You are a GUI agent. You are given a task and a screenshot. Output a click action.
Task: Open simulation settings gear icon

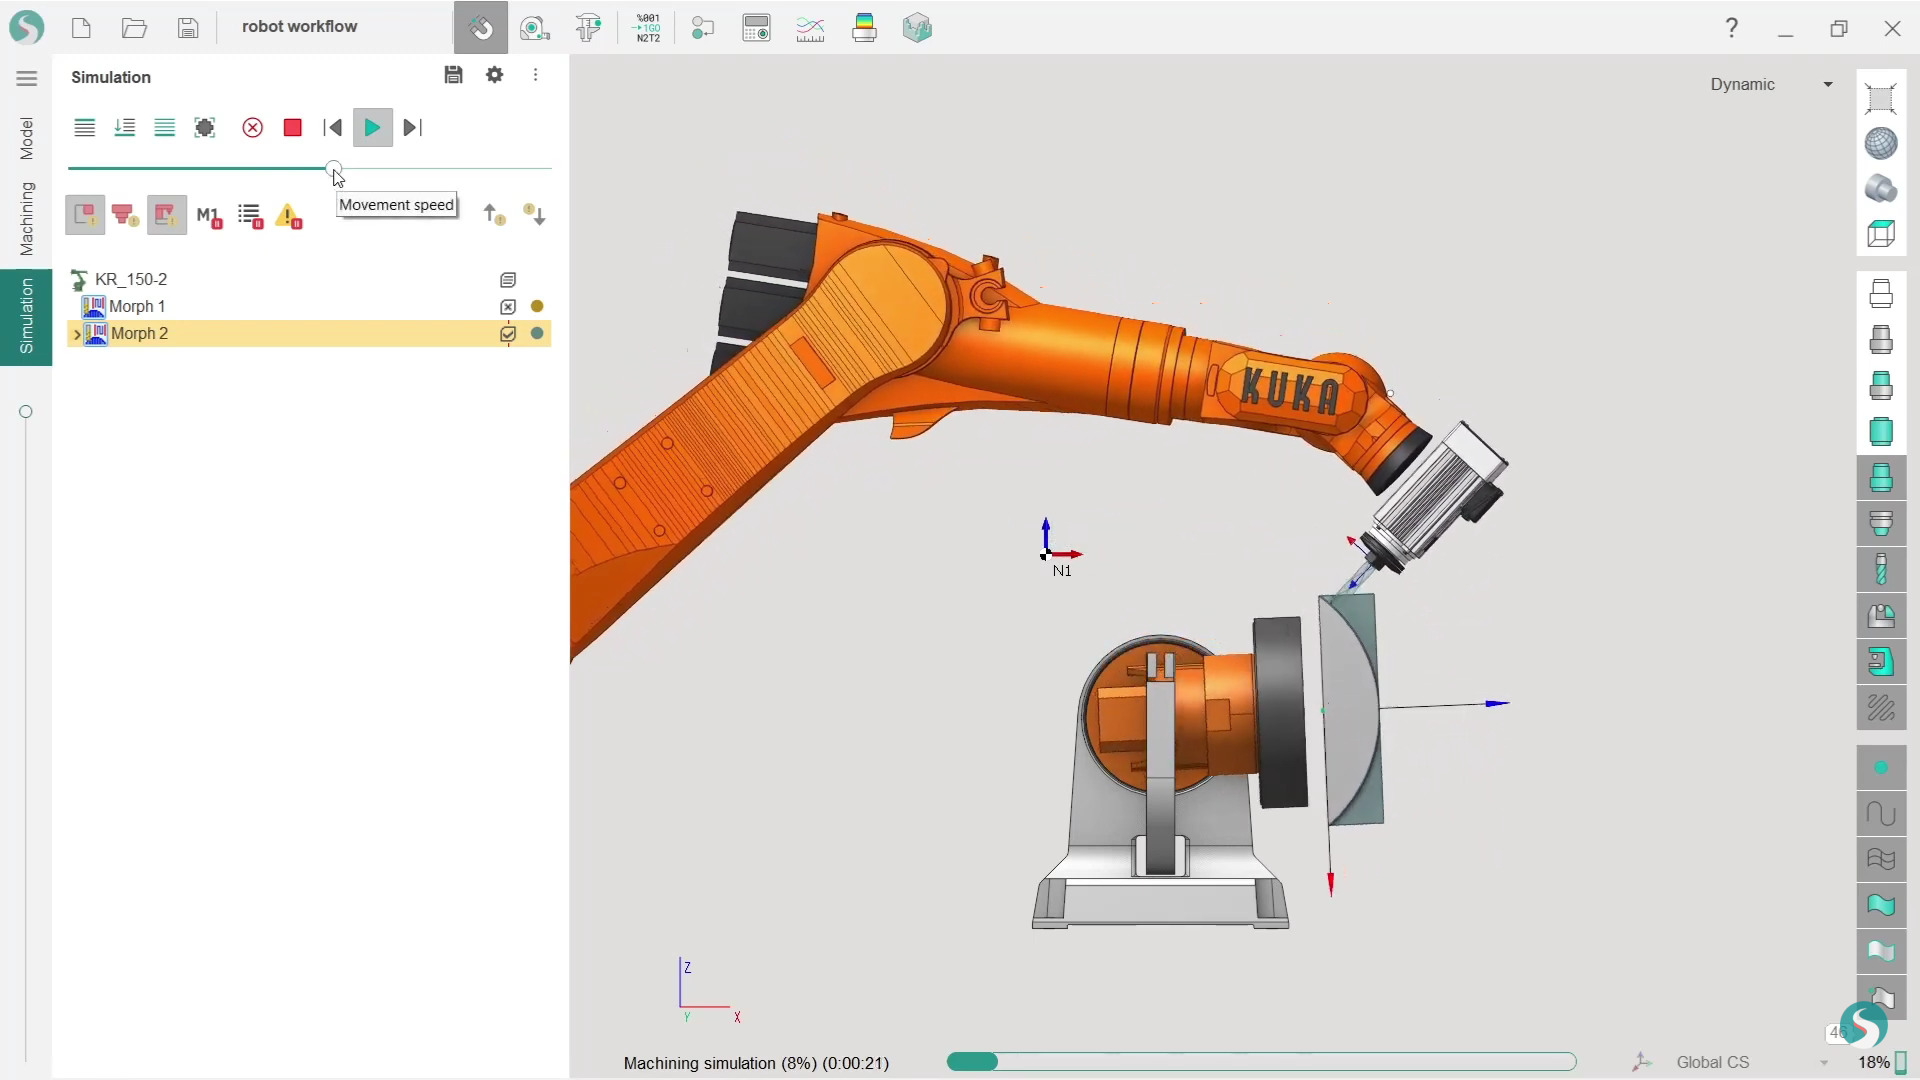point(494,75)
